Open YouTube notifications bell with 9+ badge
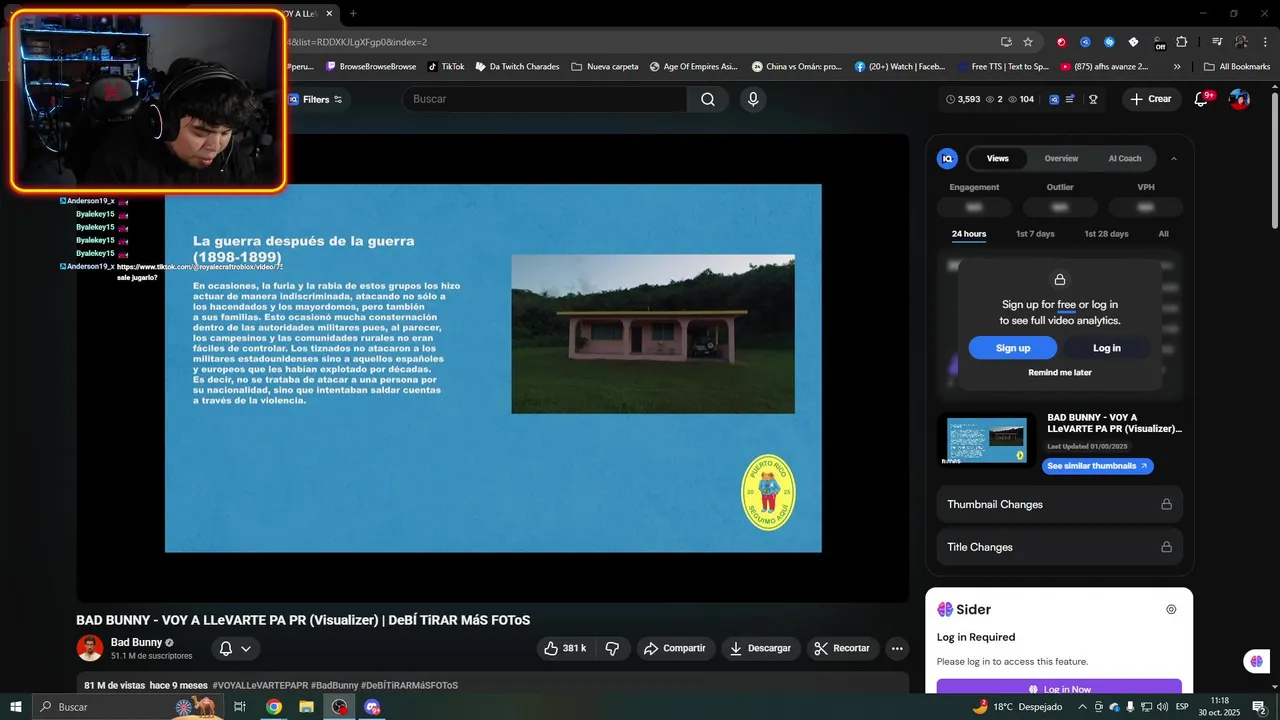Viewport: 1280px width, 720px height. point(1202,99)
